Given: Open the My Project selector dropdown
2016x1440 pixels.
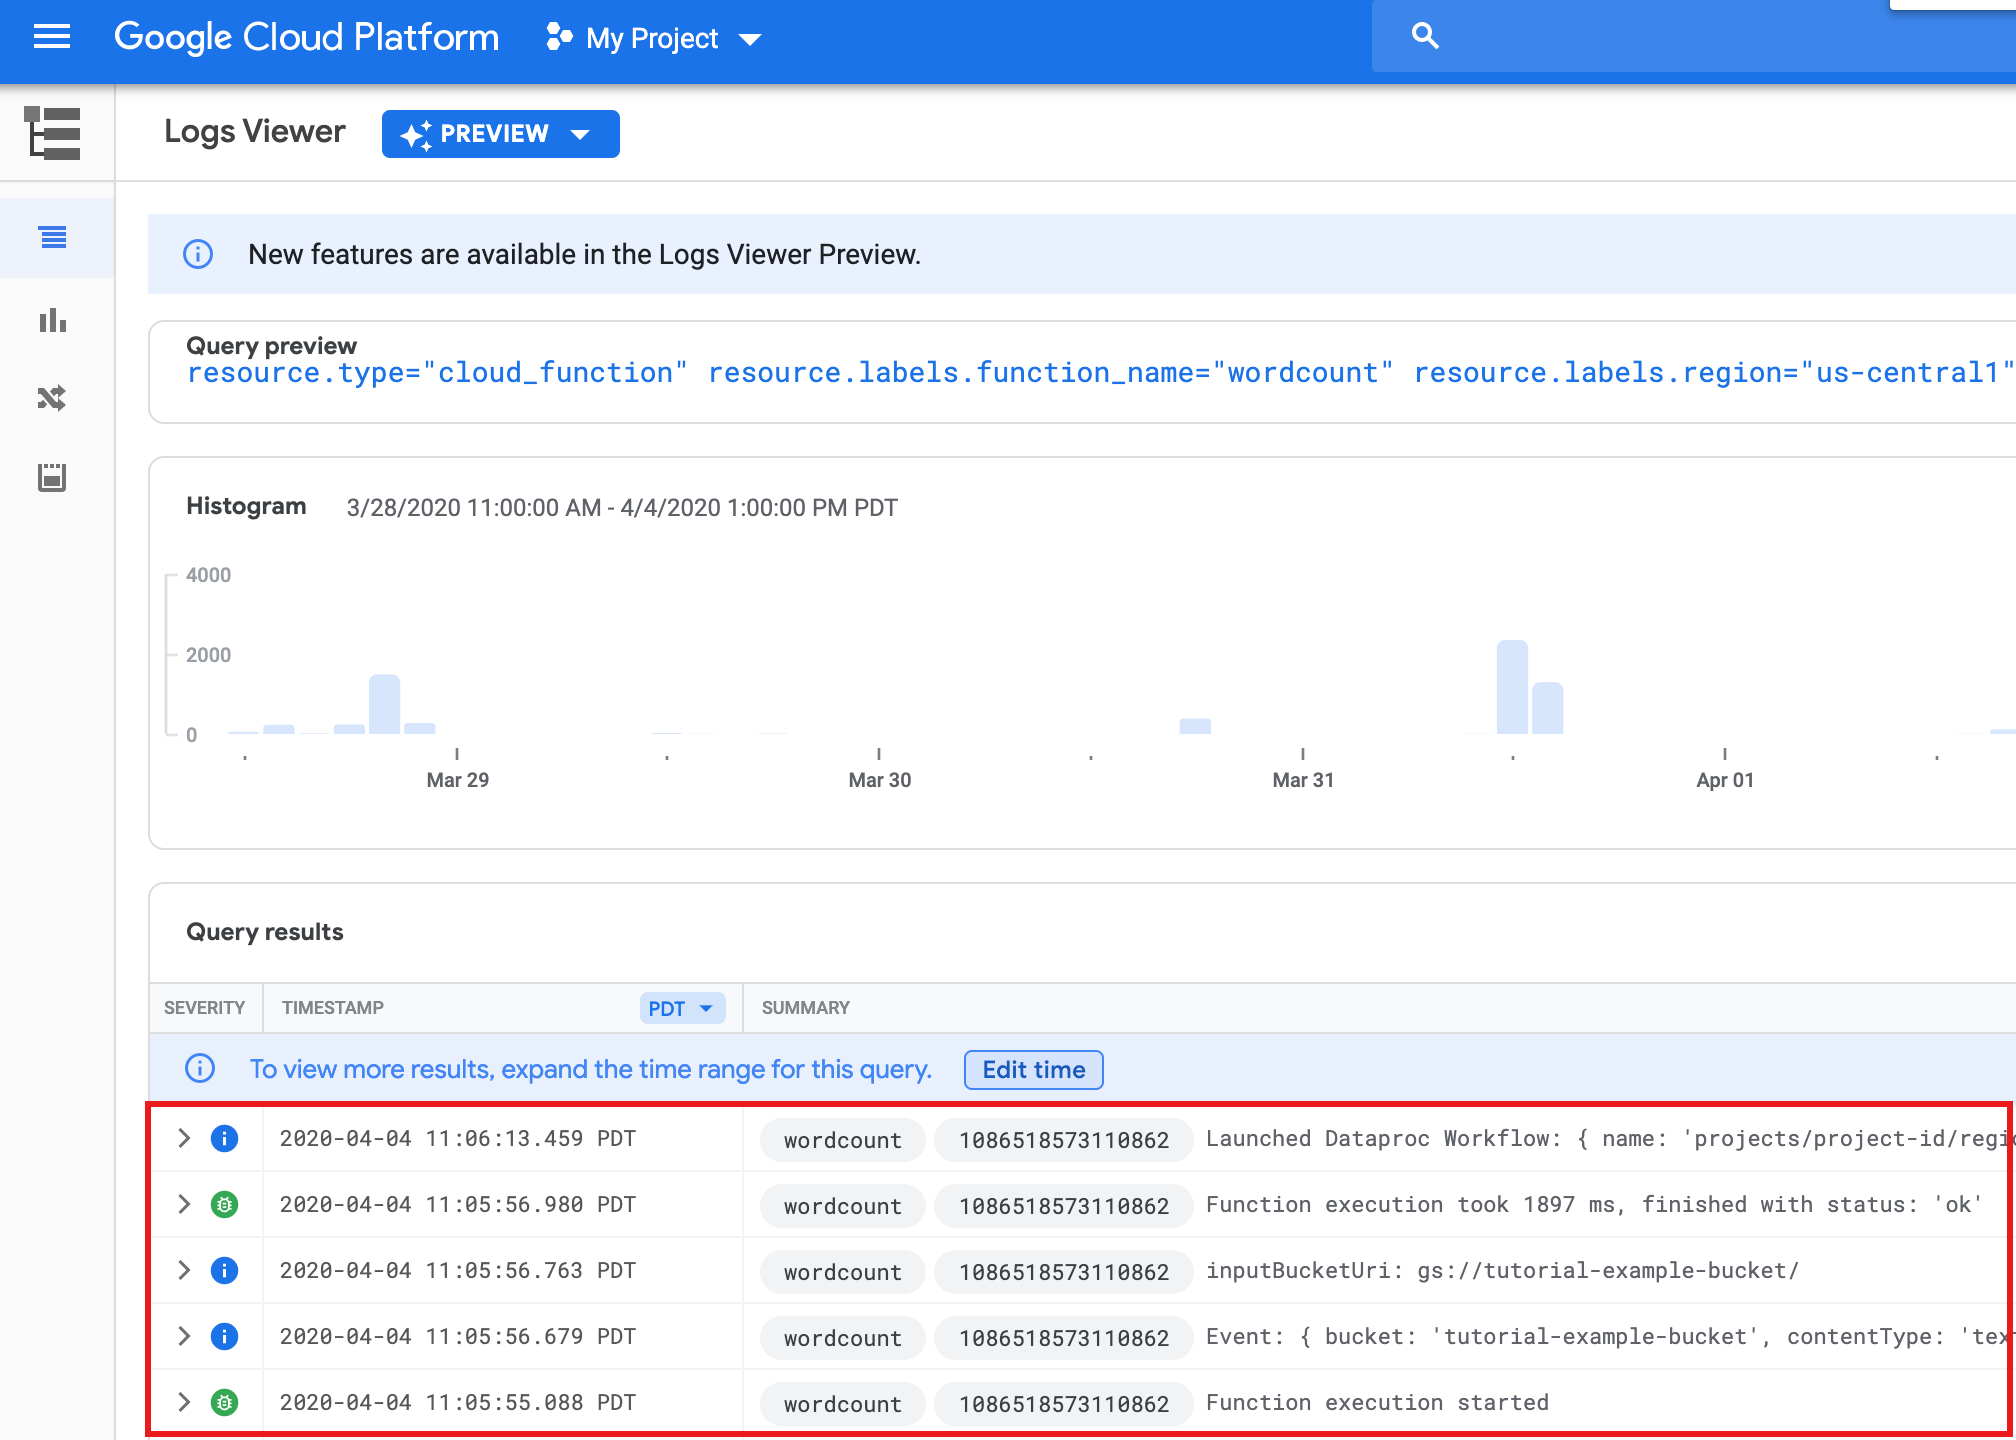Looking at the screenshot, I should (654, 39).
